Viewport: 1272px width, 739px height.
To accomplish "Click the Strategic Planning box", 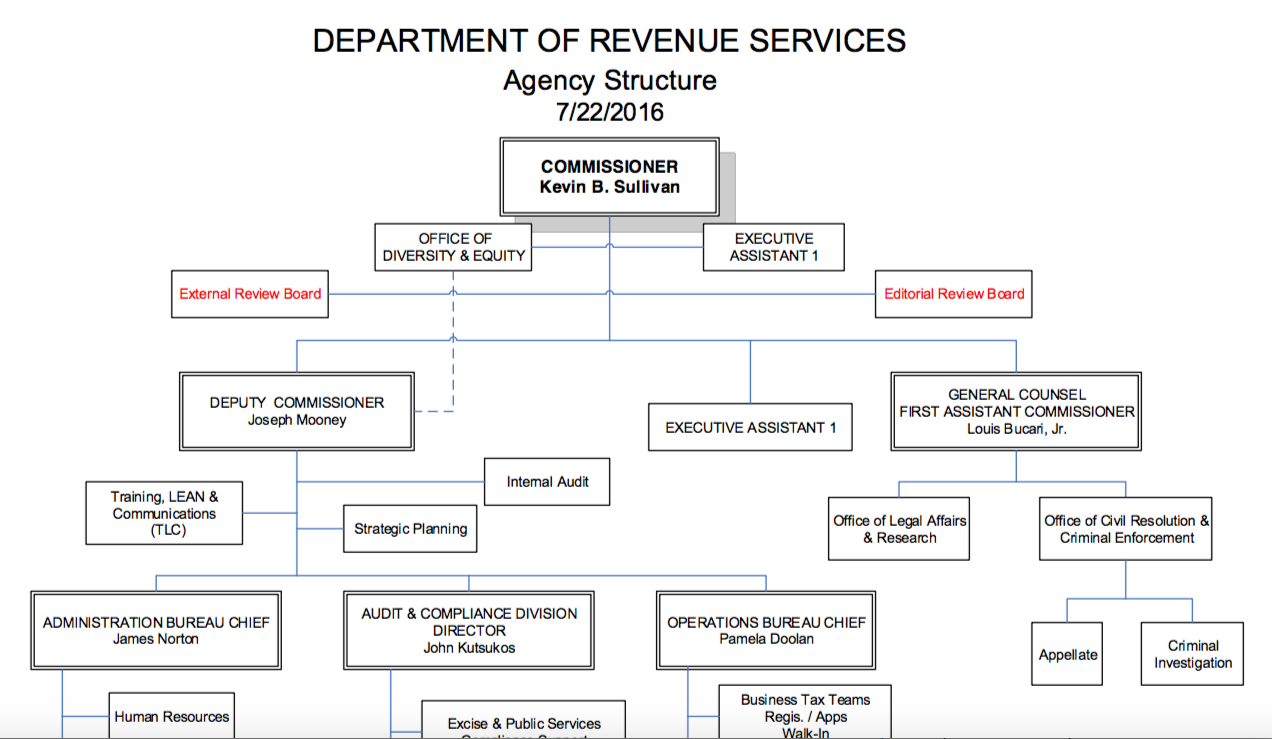I will pos(410,528).
